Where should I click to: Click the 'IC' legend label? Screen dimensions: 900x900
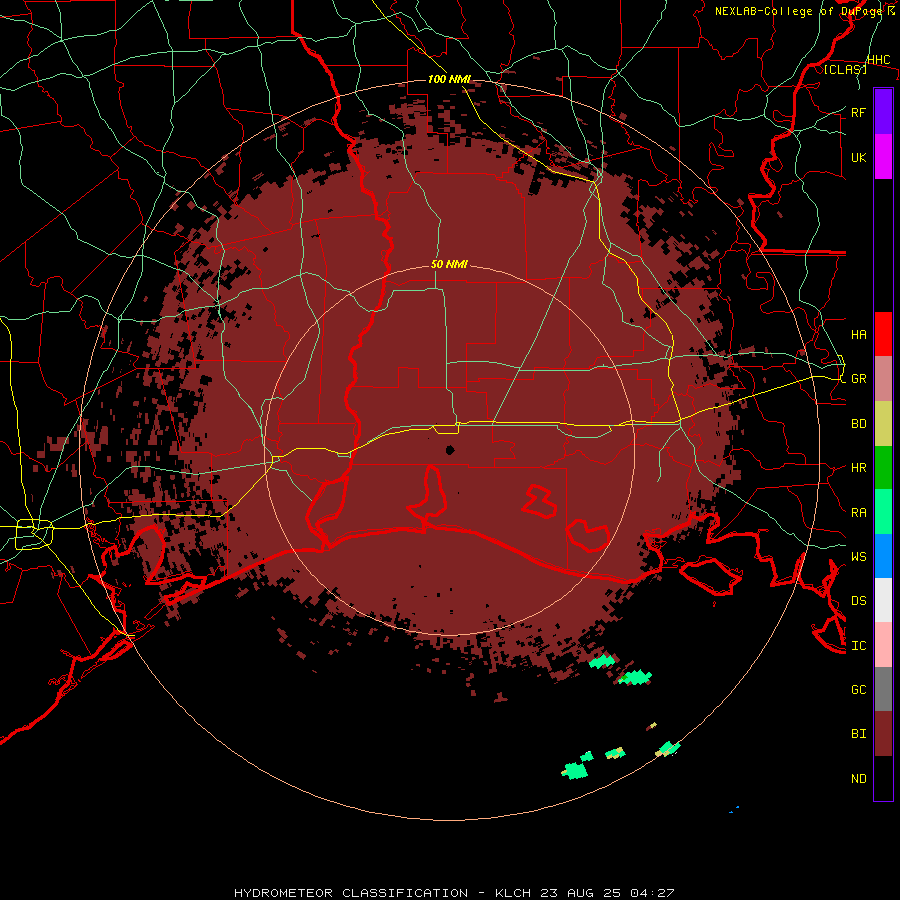pos(858,646)
